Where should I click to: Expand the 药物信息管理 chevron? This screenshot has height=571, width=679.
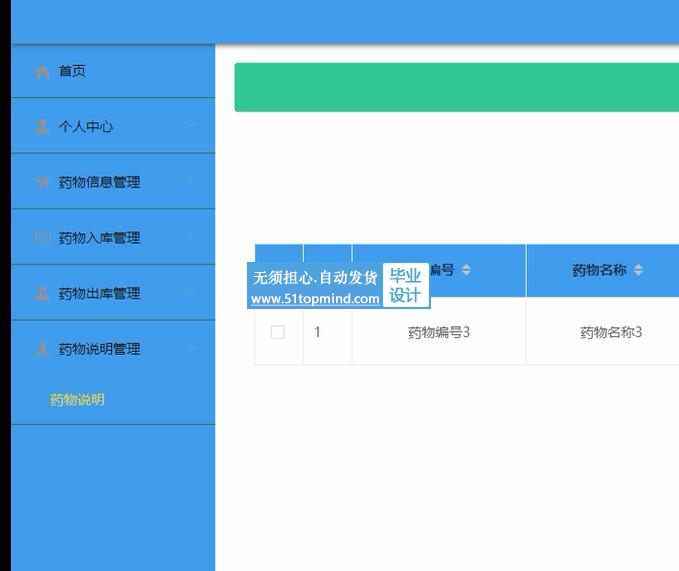pos(190,180)
